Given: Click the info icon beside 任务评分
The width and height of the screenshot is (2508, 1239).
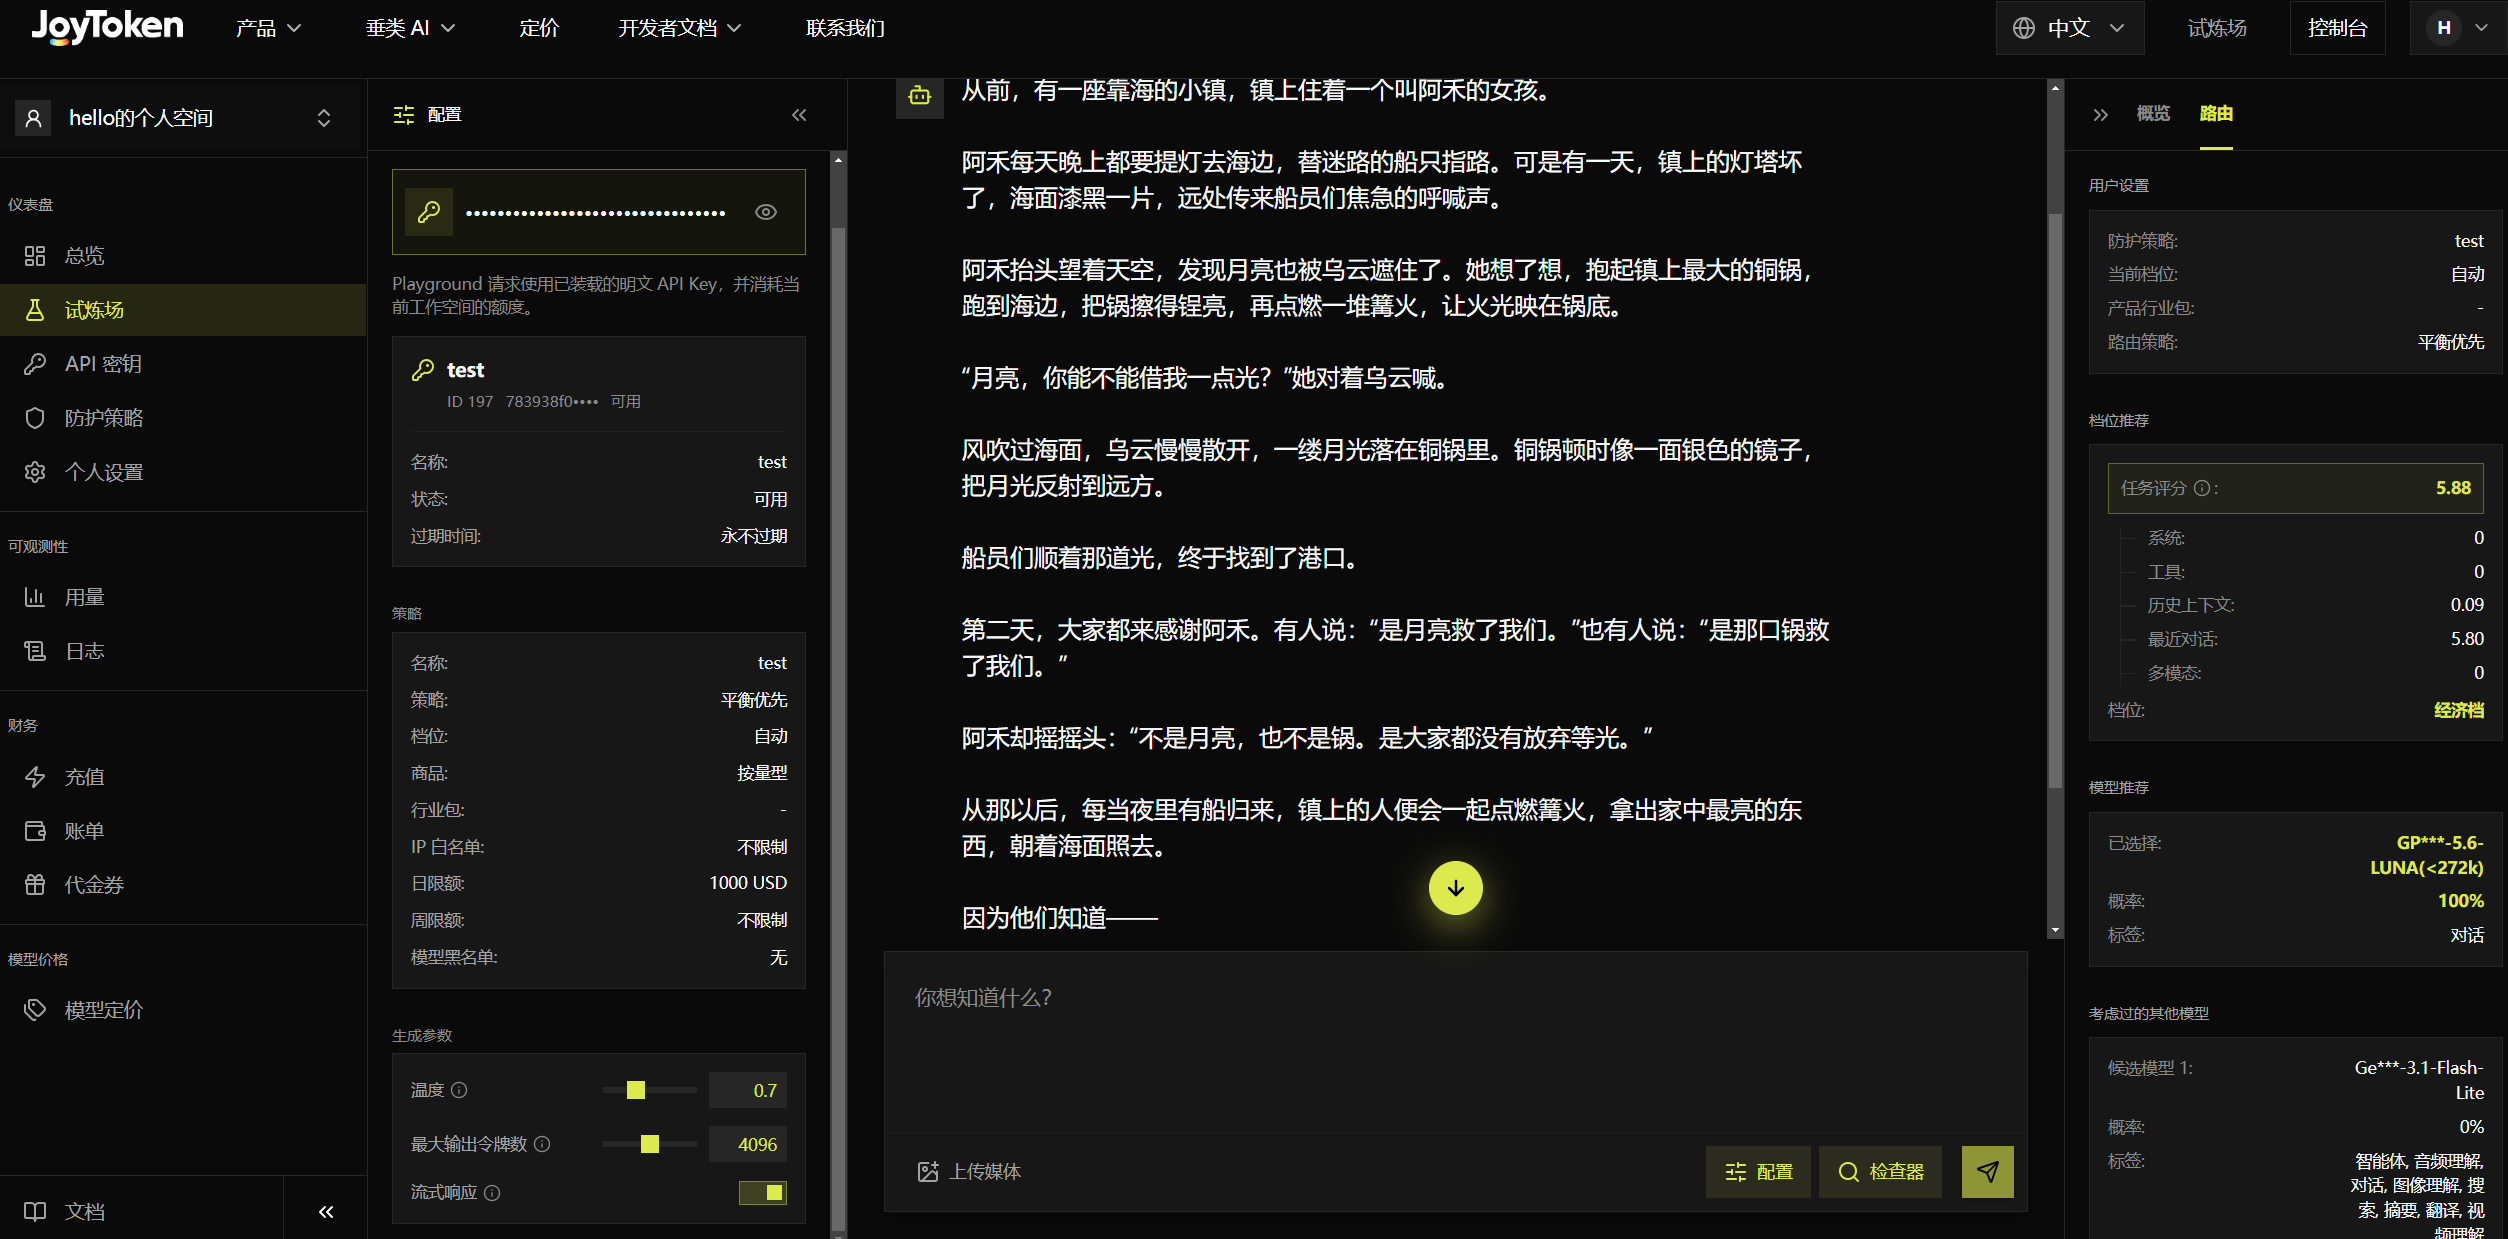Looking at the screenshot, I should point(2201,488).
